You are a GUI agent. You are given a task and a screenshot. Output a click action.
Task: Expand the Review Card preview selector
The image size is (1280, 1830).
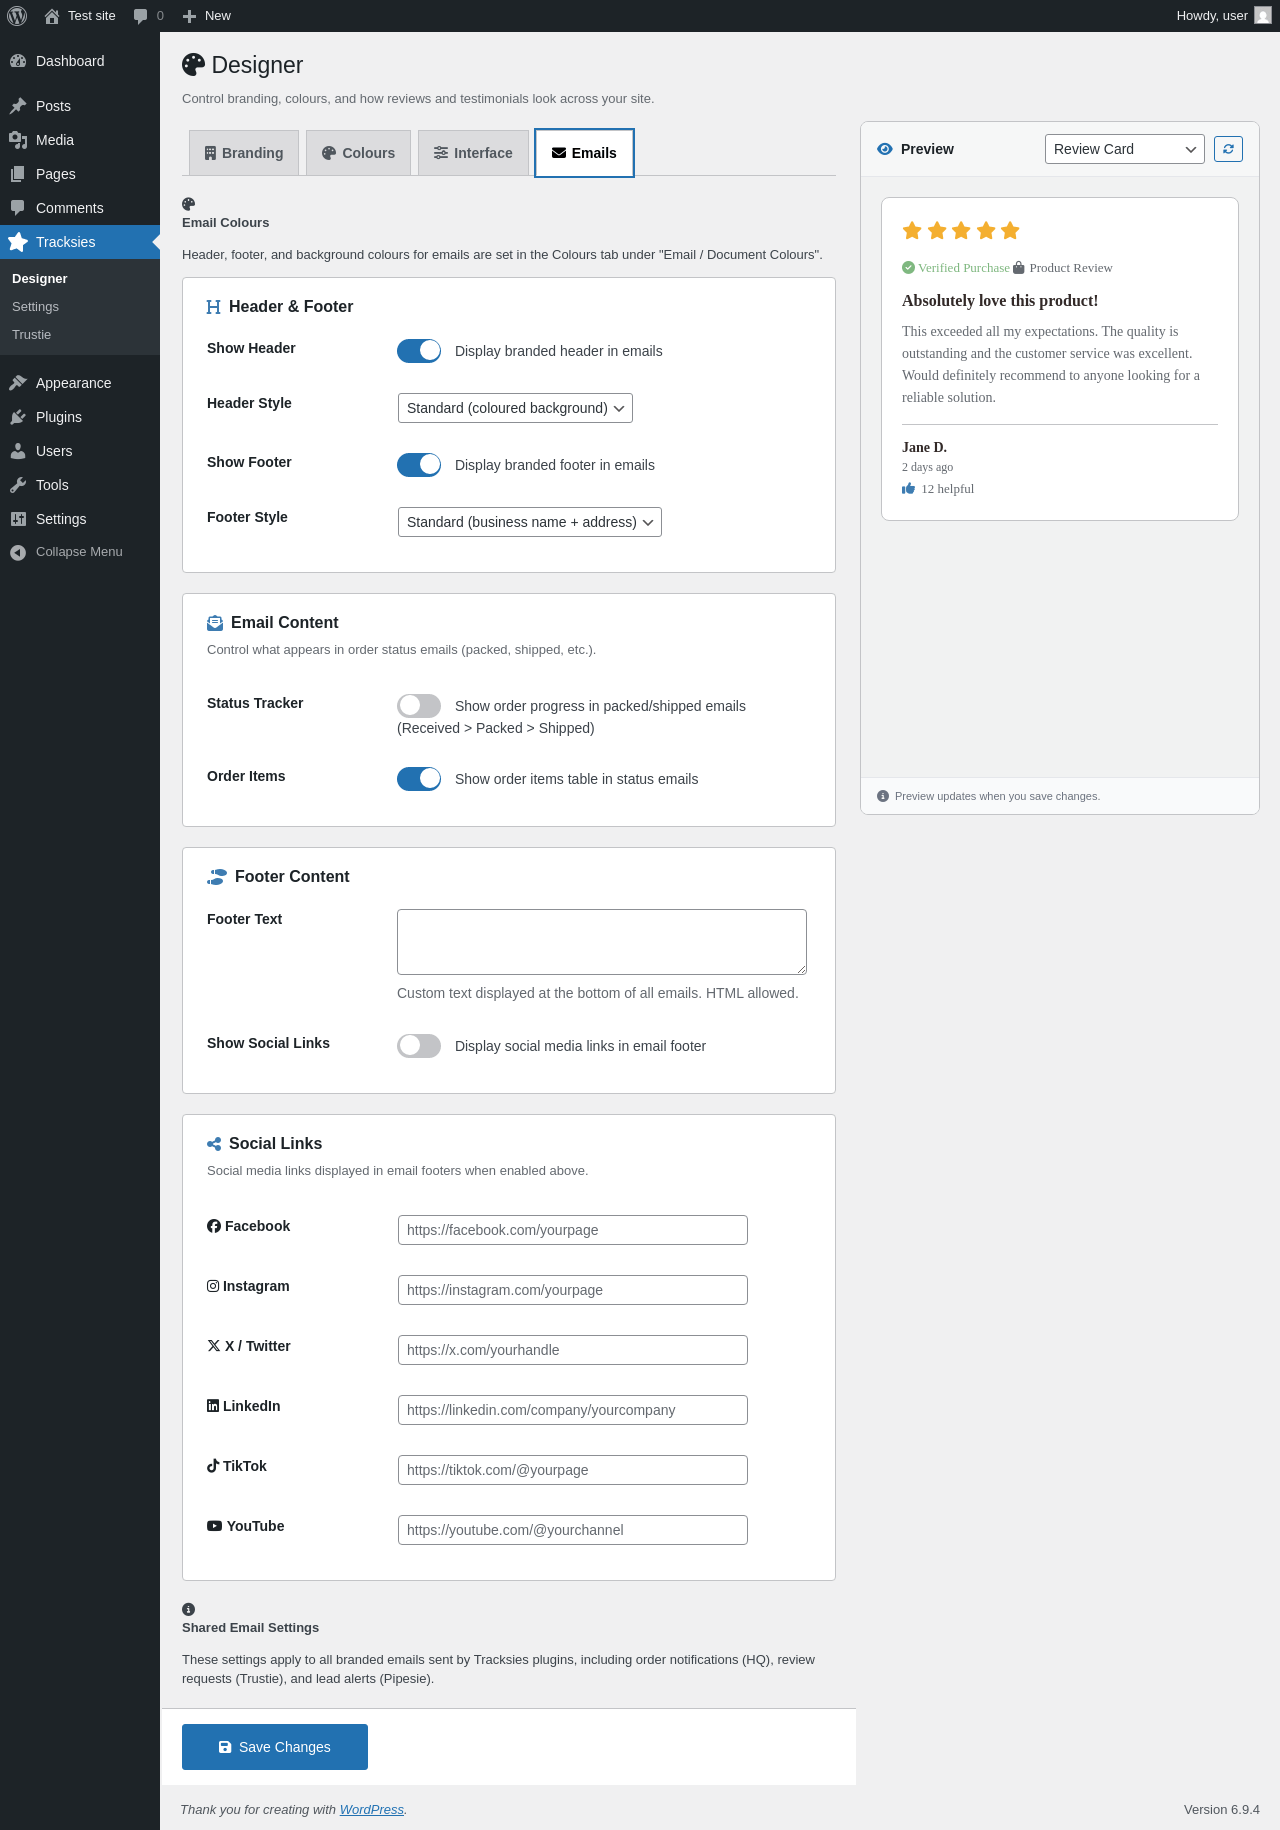(1125, 149)
